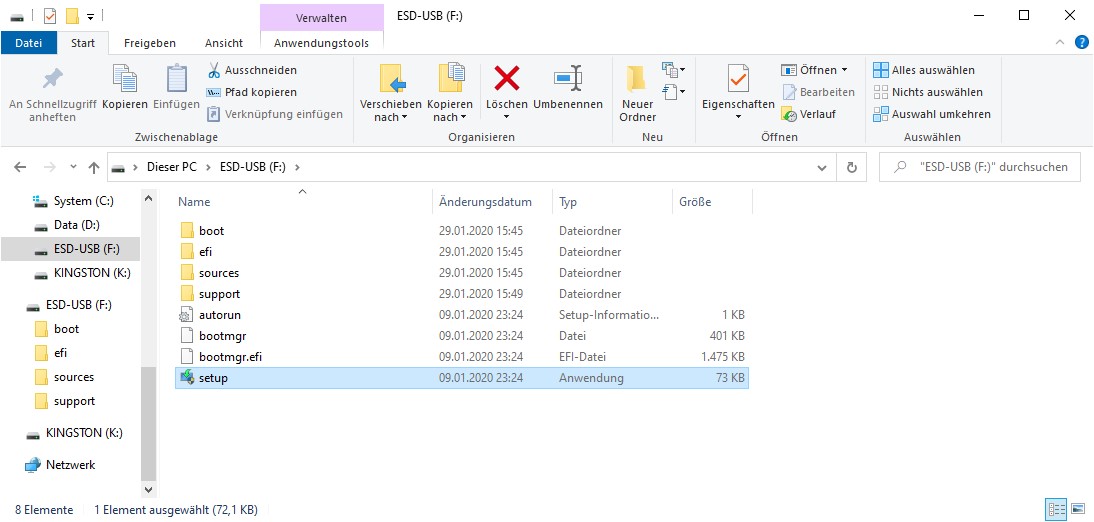Image resolution: width=1094 pixels, height=522 pixels.
Task: Sort by Änderungsdatum column
Action: (x=486, y=202)
